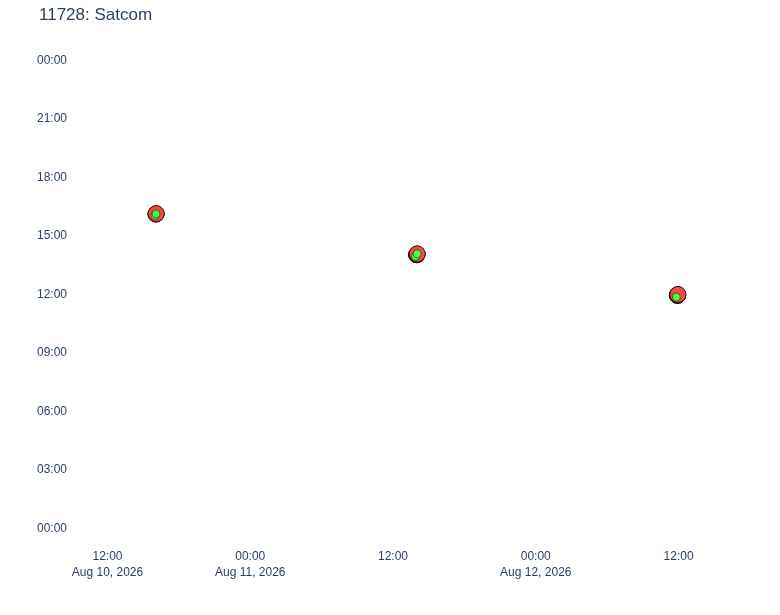Select the 15:00 y-axis tick label
Screen dimensions: 780x615
(52, 235)
